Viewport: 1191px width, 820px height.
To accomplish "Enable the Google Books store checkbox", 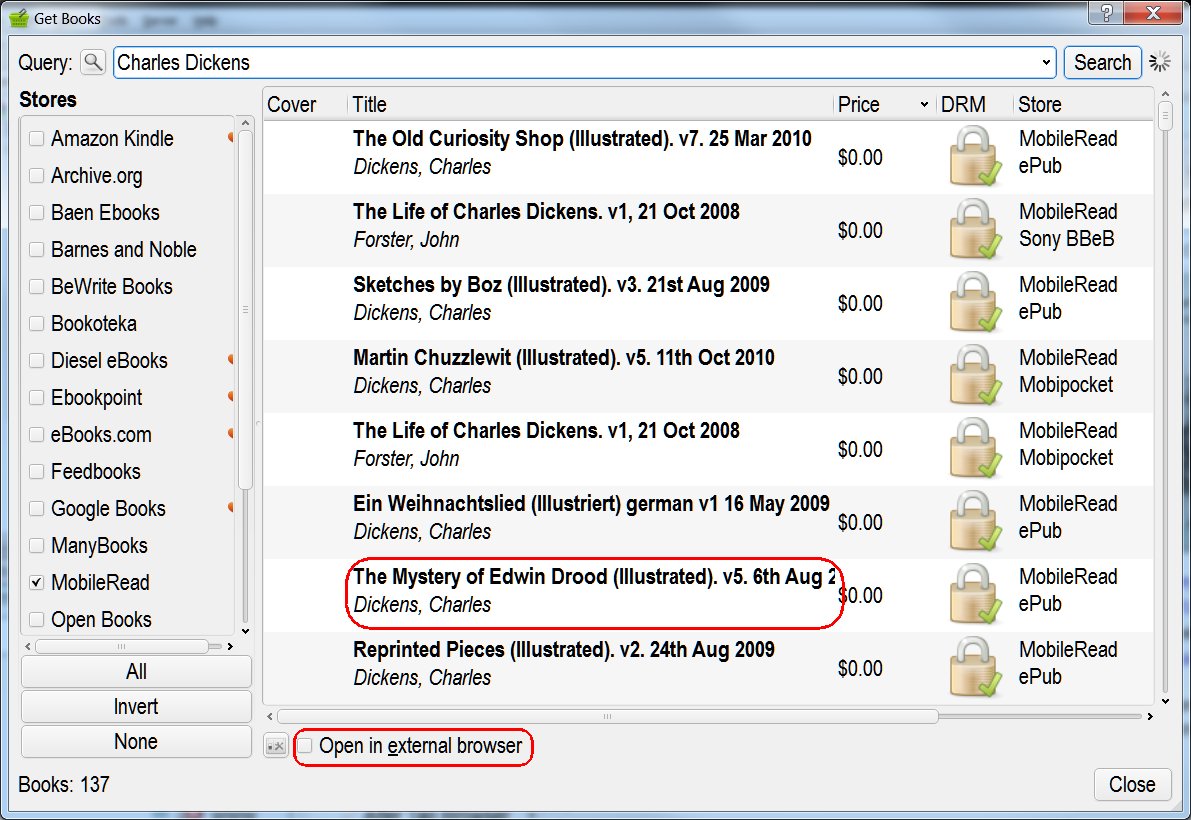I will coord(36,509).
